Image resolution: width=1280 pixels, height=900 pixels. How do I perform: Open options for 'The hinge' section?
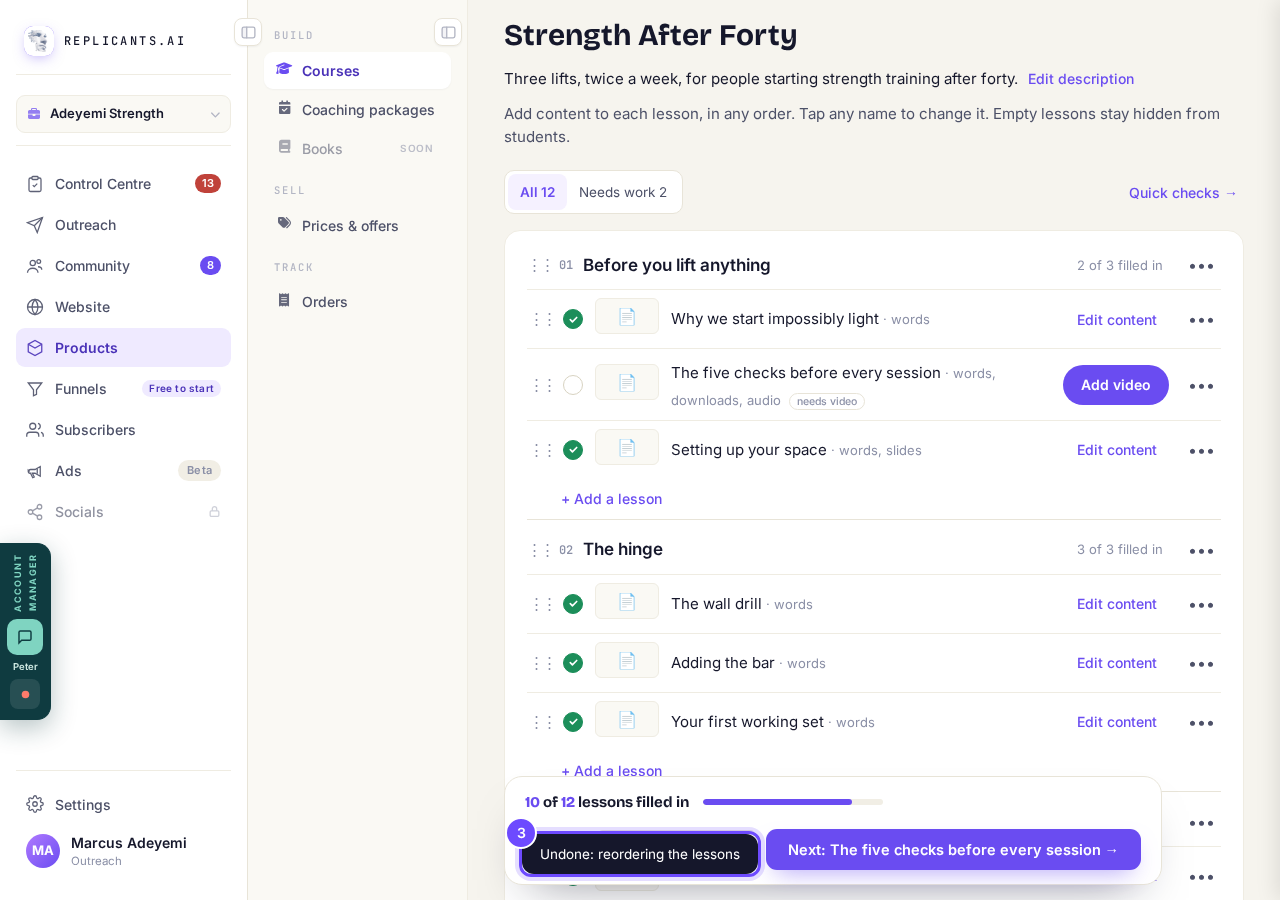click(1201, 550)
